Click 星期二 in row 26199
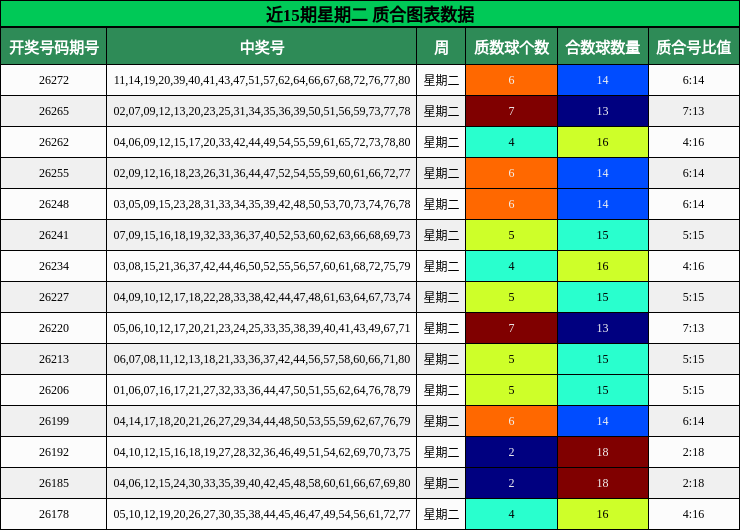Image resolution: width=740 pixels, height=530 pixels. pos(441,421)
